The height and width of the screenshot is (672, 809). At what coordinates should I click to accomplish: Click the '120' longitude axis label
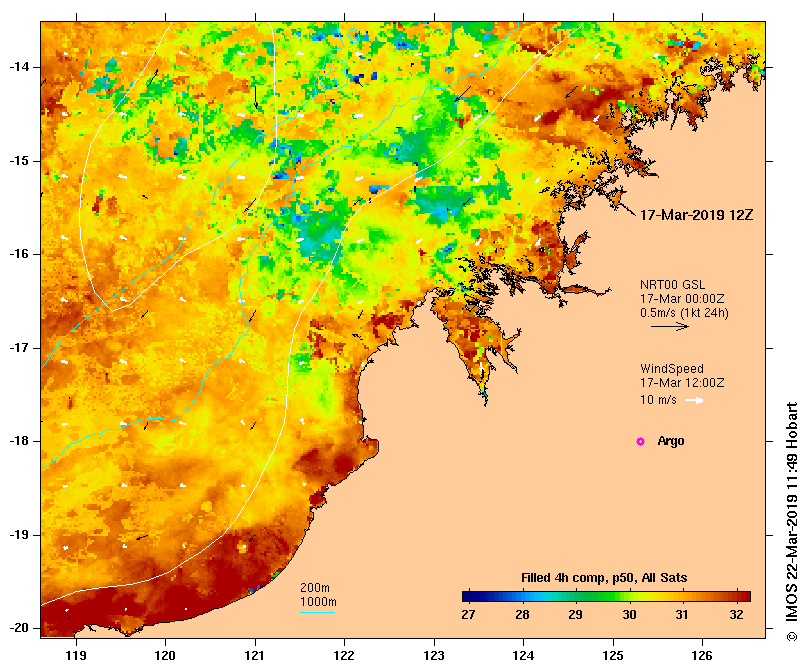click(x=166, y=655)
